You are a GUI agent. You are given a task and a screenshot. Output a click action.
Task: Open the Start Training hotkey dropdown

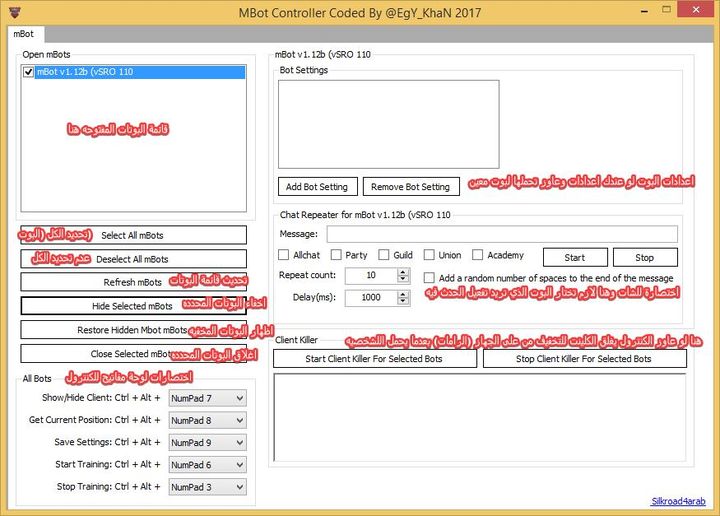click(208, 465)
